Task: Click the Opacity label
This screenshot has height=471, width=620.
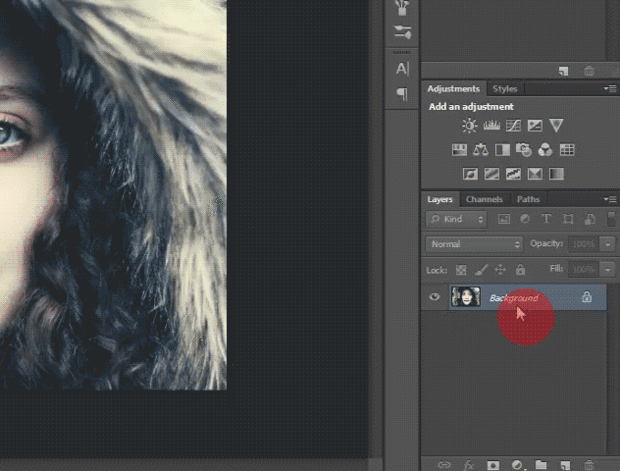Action: point(546,244)
